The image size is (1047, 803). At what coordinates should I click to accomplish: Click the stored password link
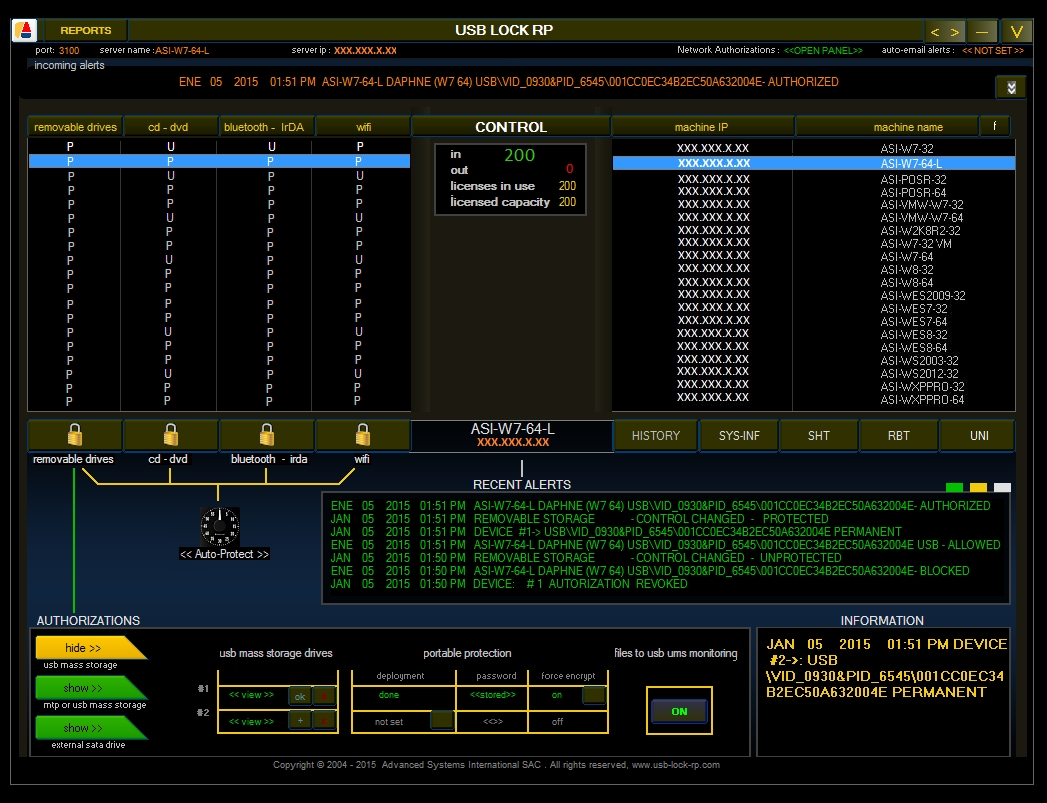(x=493, y=695)
